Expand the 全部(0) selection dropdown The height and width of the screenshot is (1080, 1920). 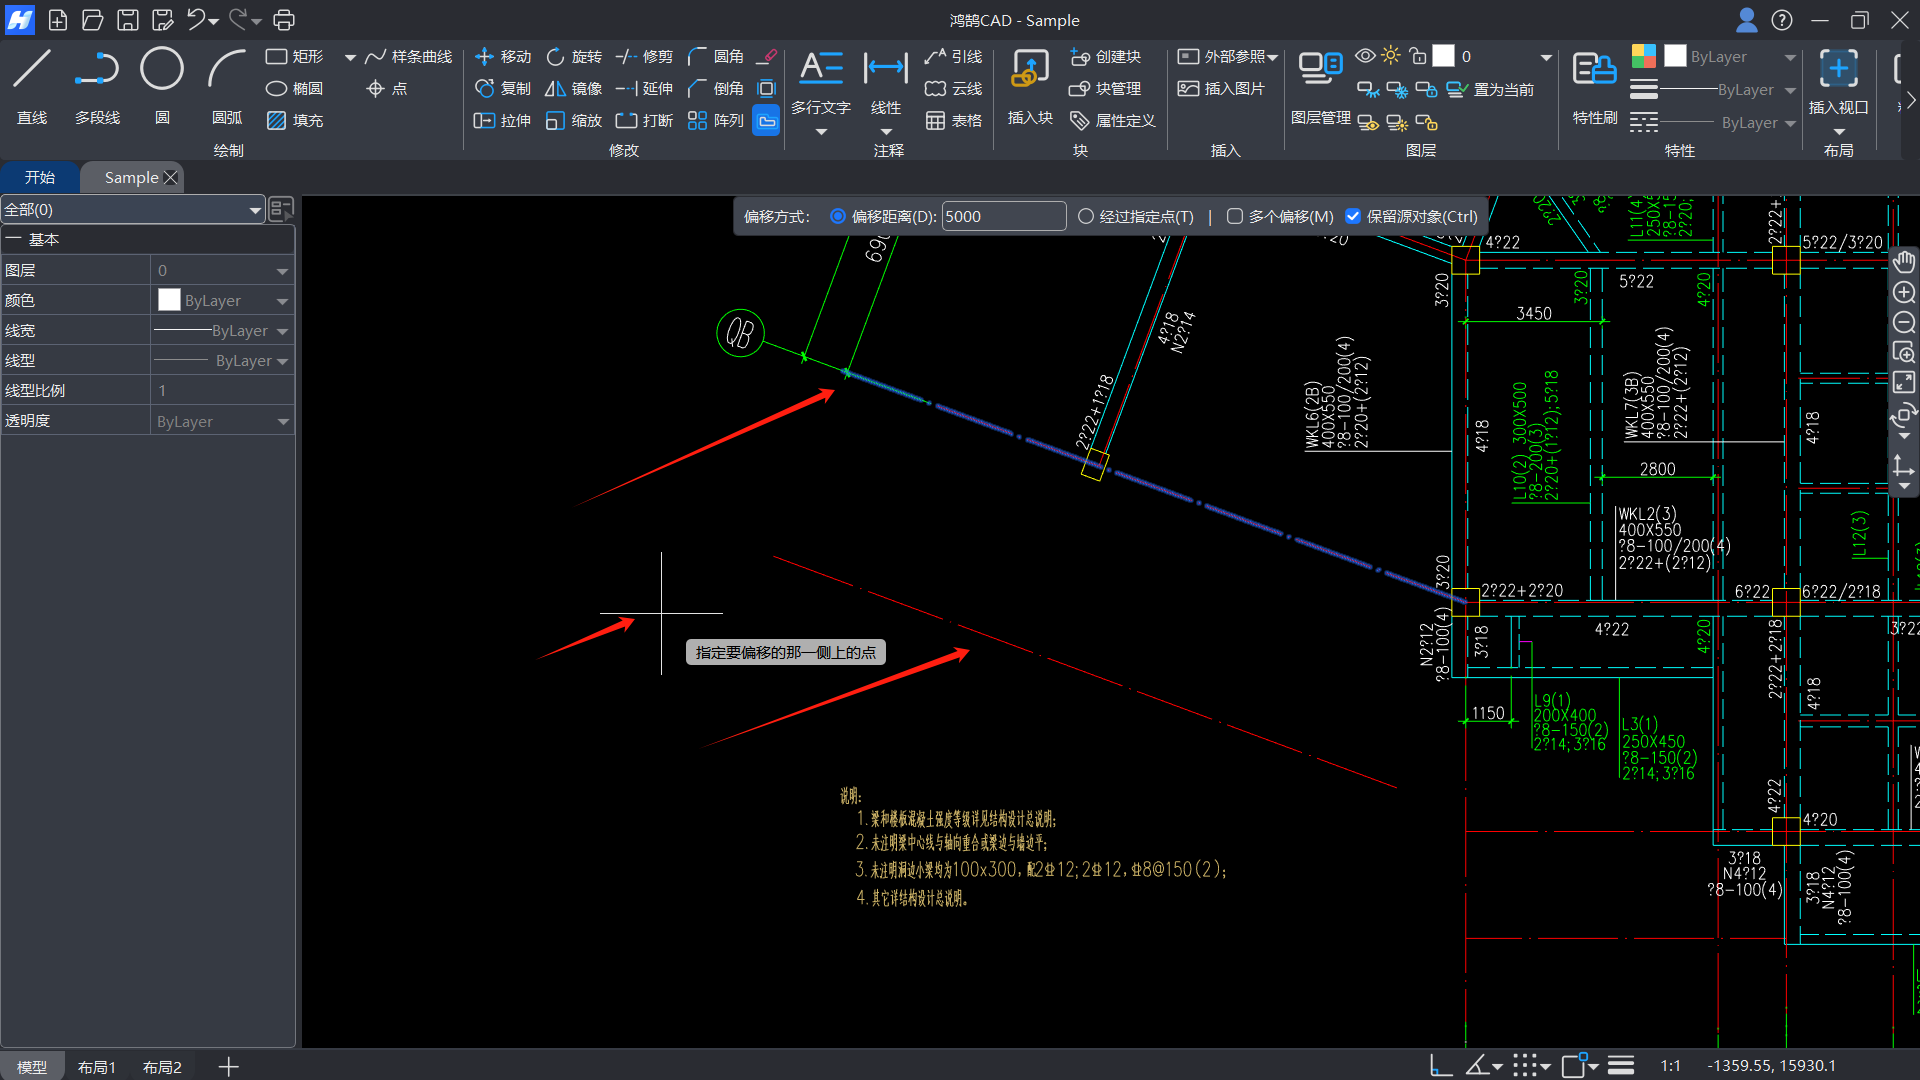255,210
